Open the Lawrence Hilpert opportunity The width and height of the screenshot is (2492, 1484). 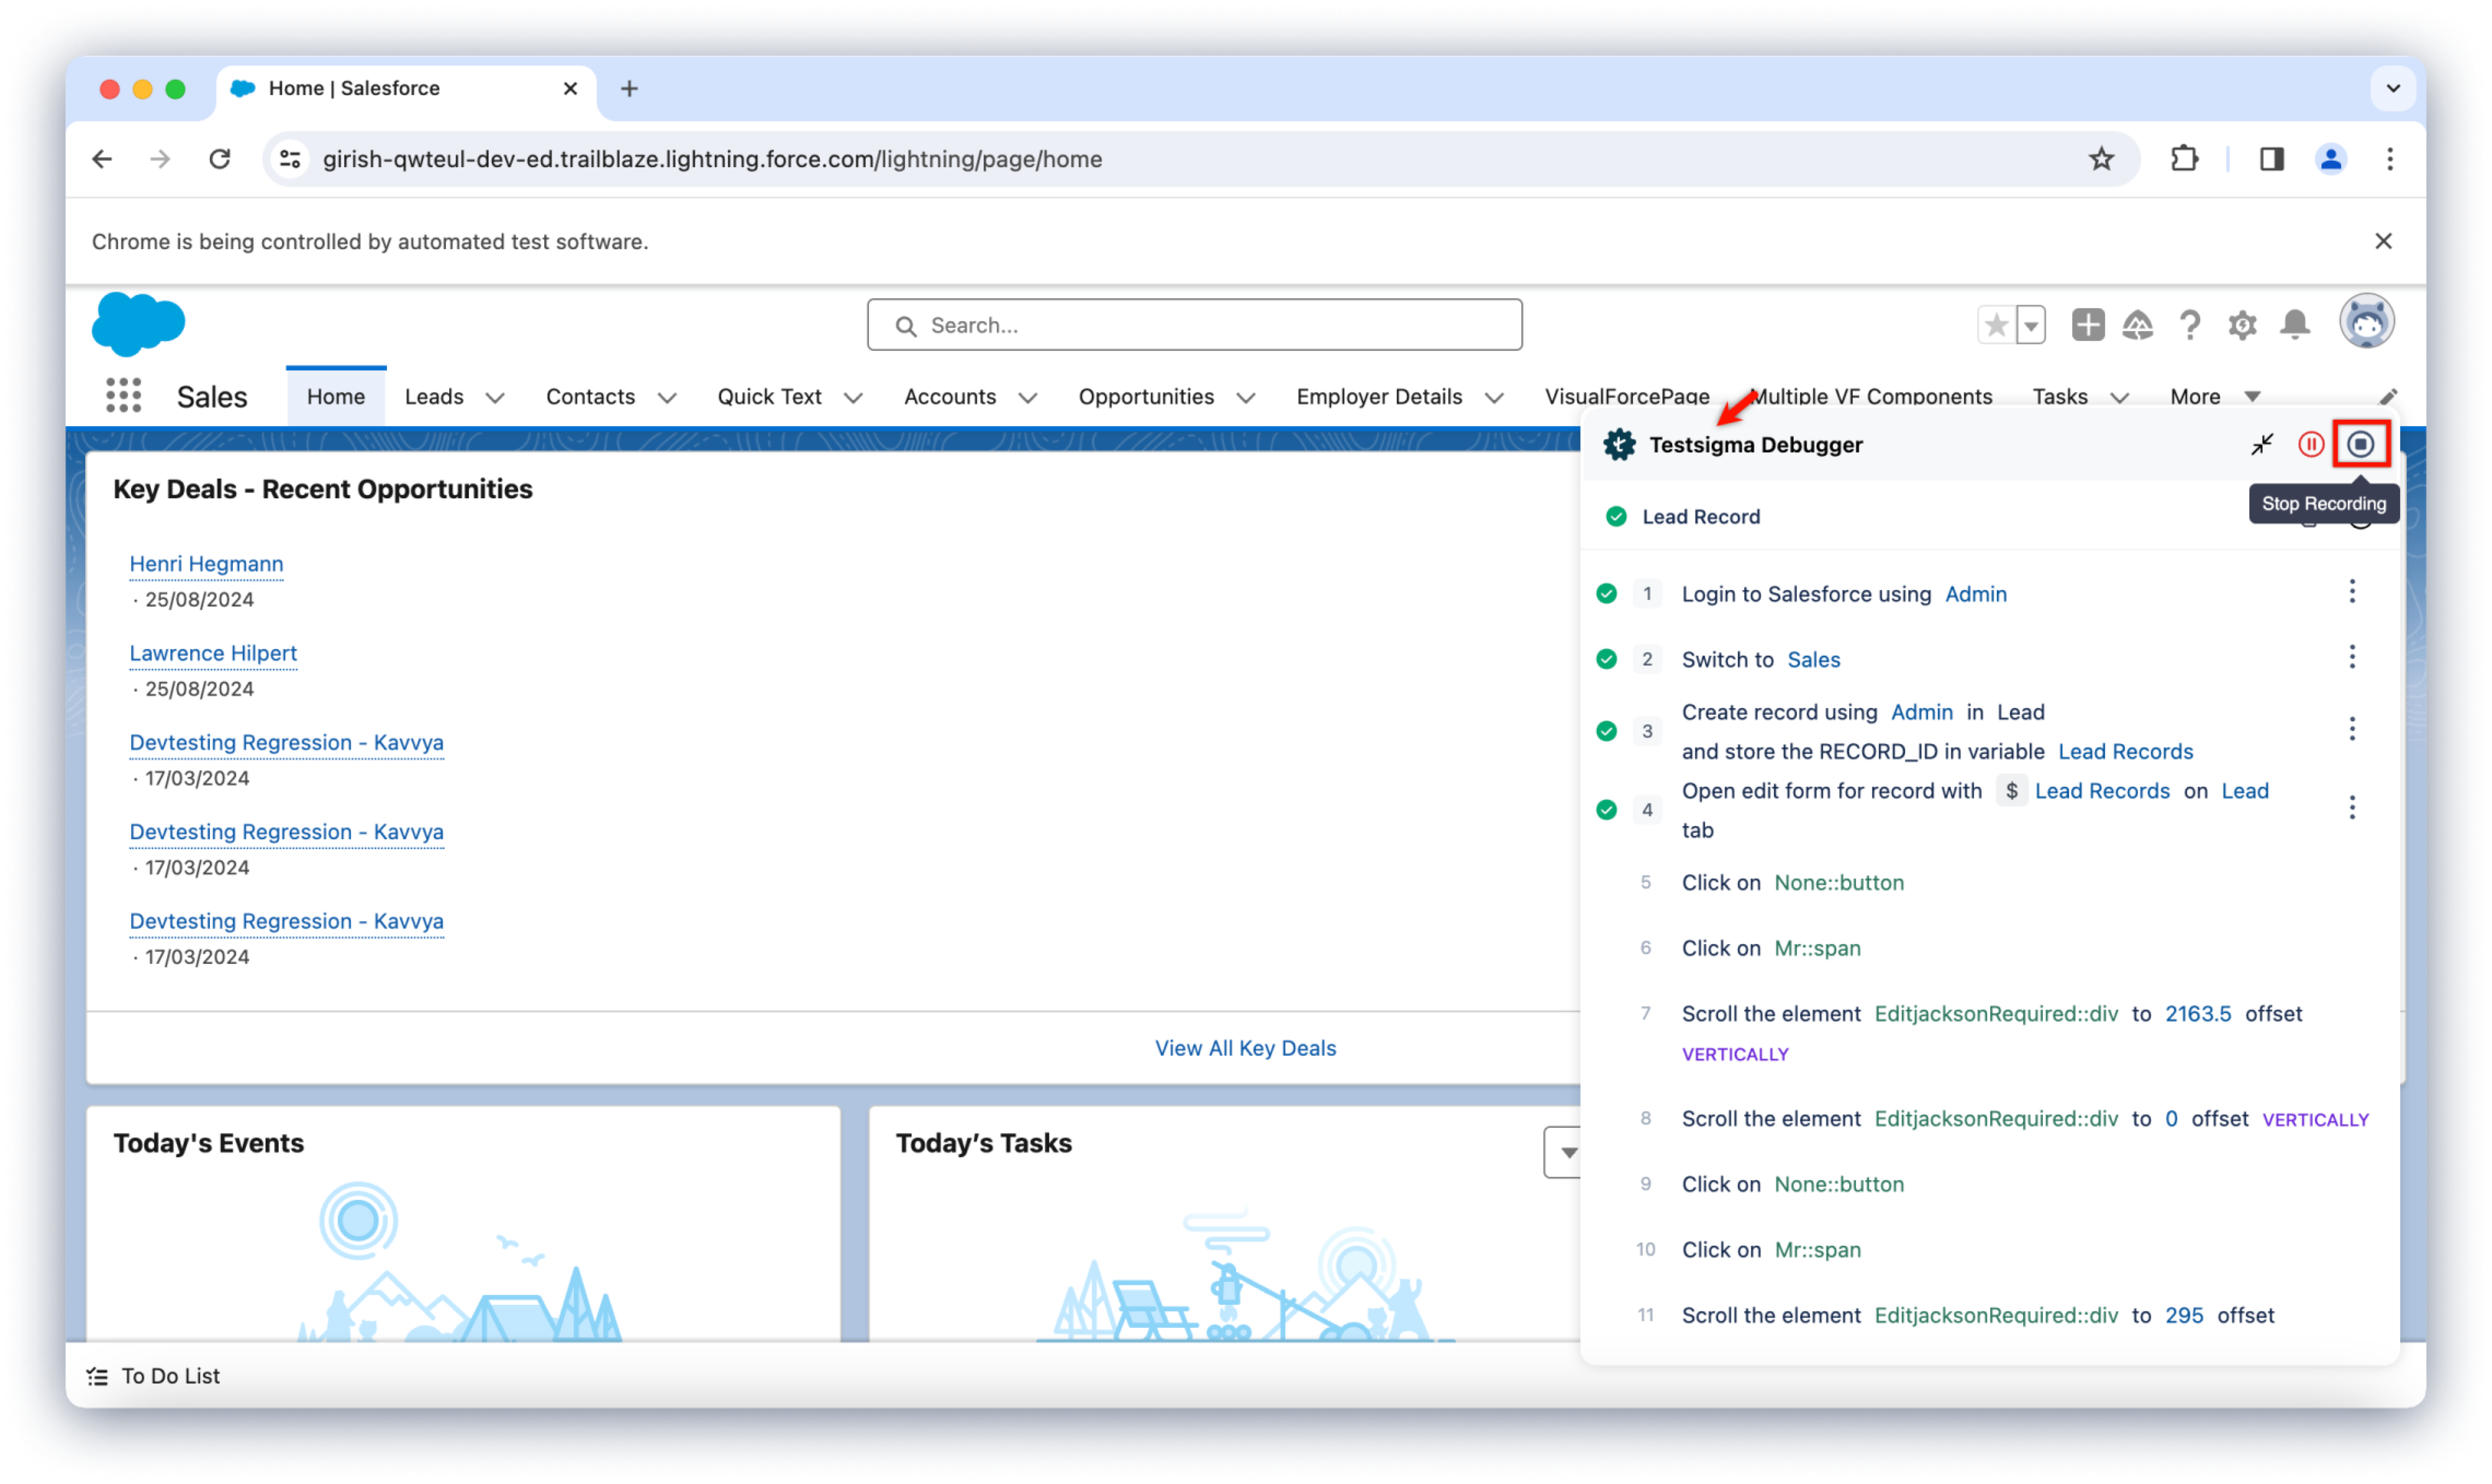213,653
